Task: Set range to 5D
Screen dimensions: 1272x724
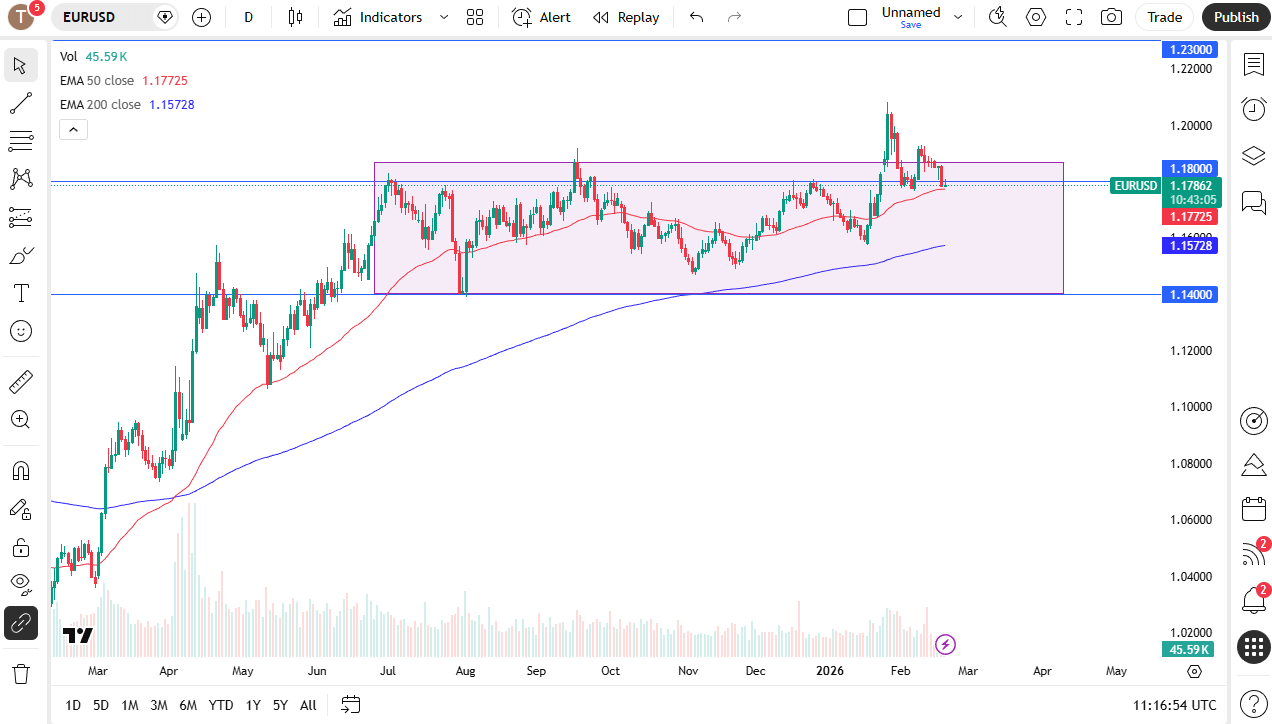Action: coord(101,705)
